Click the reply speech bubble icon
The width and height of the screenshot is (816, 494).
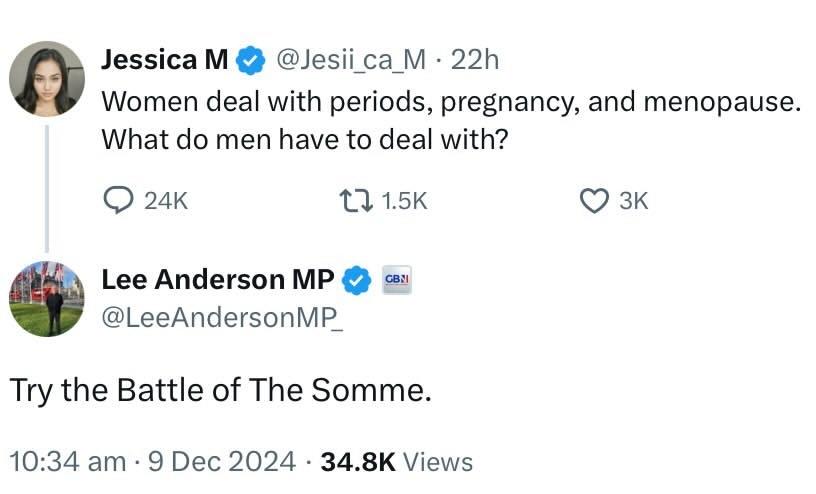tap(119, 201)
